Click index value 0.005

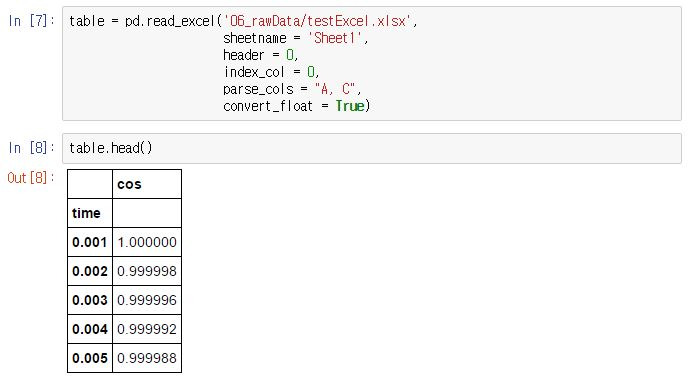(x=90, y=358)
